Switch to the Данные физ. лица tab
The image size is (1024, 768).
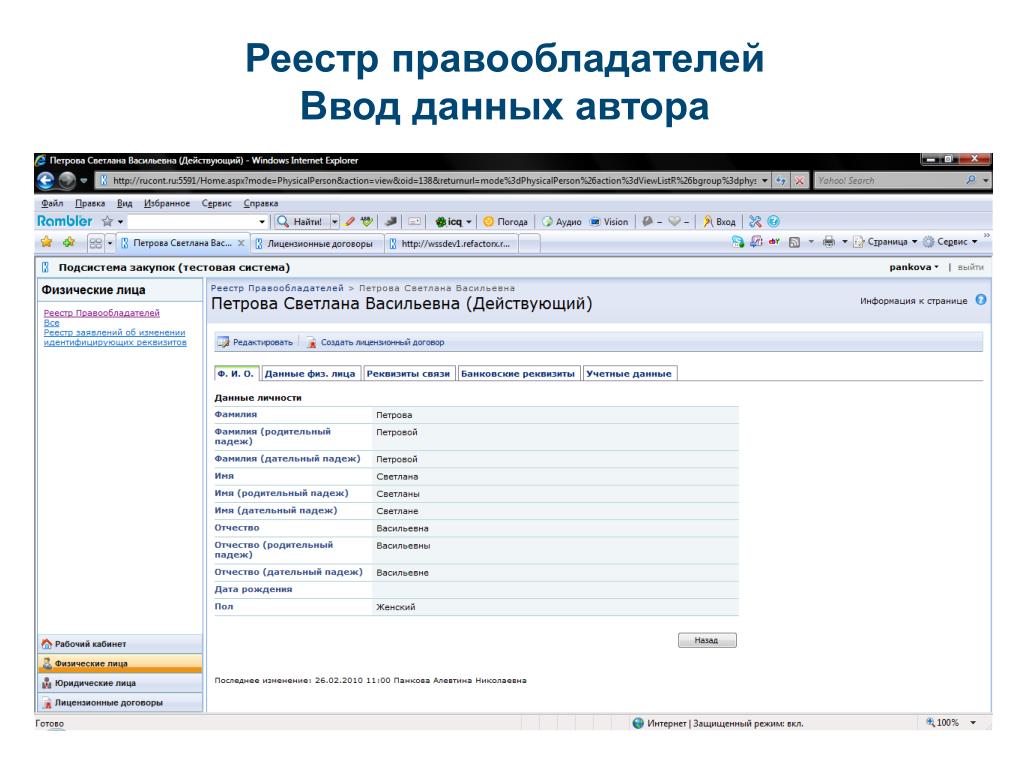pos(309,373)
